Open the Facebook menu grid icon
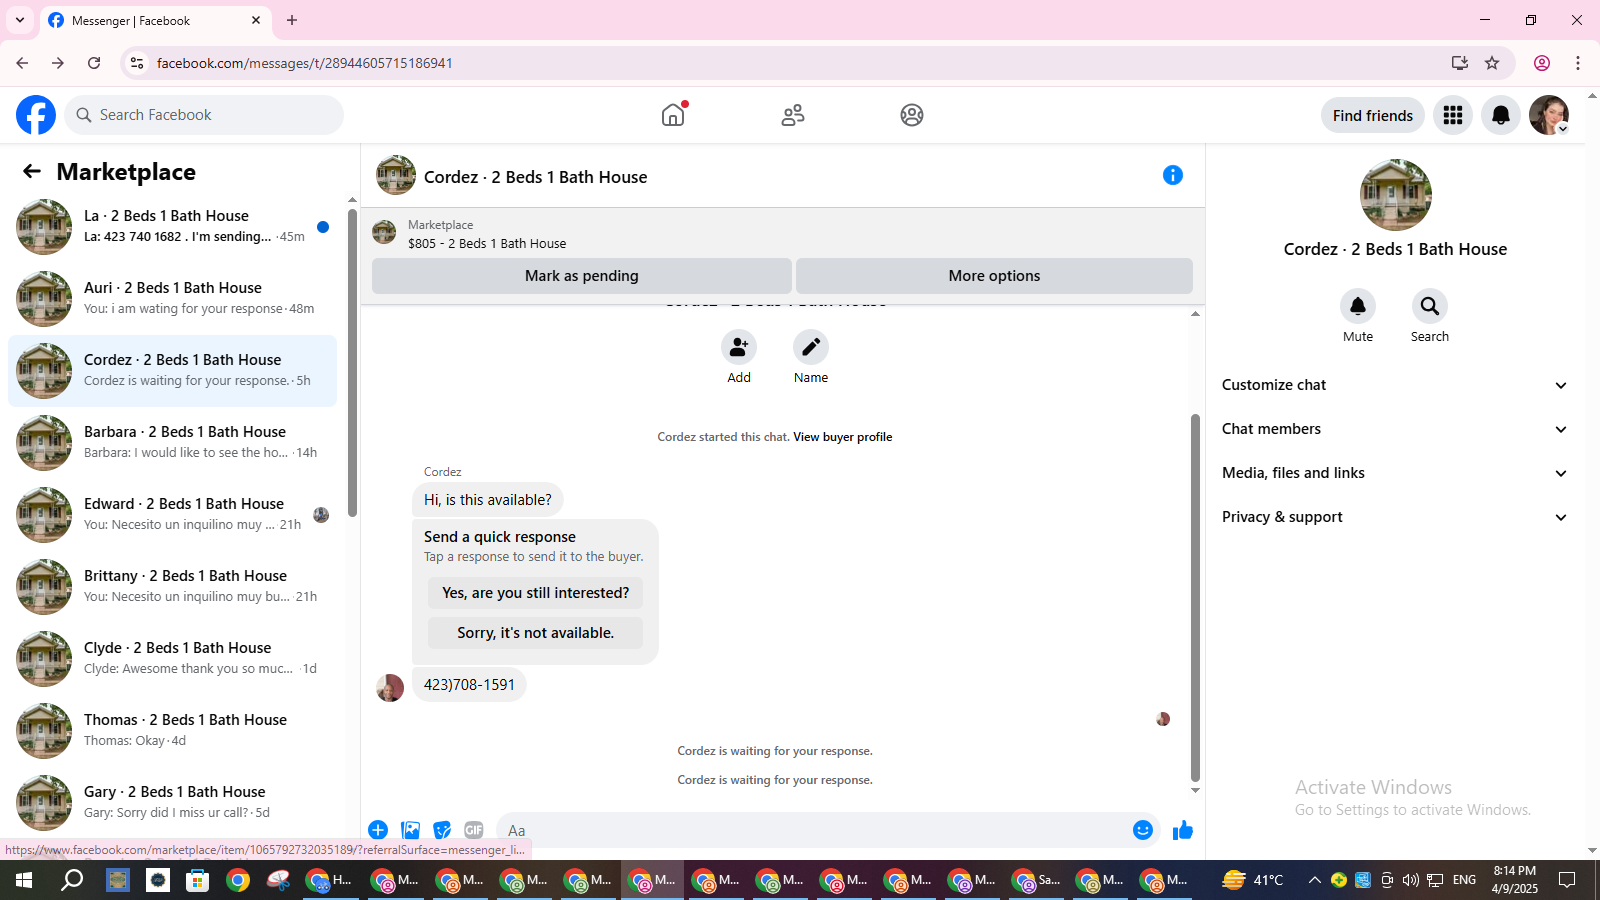Viewport: 1600px width, 900px height. [x=1453, y=115]
